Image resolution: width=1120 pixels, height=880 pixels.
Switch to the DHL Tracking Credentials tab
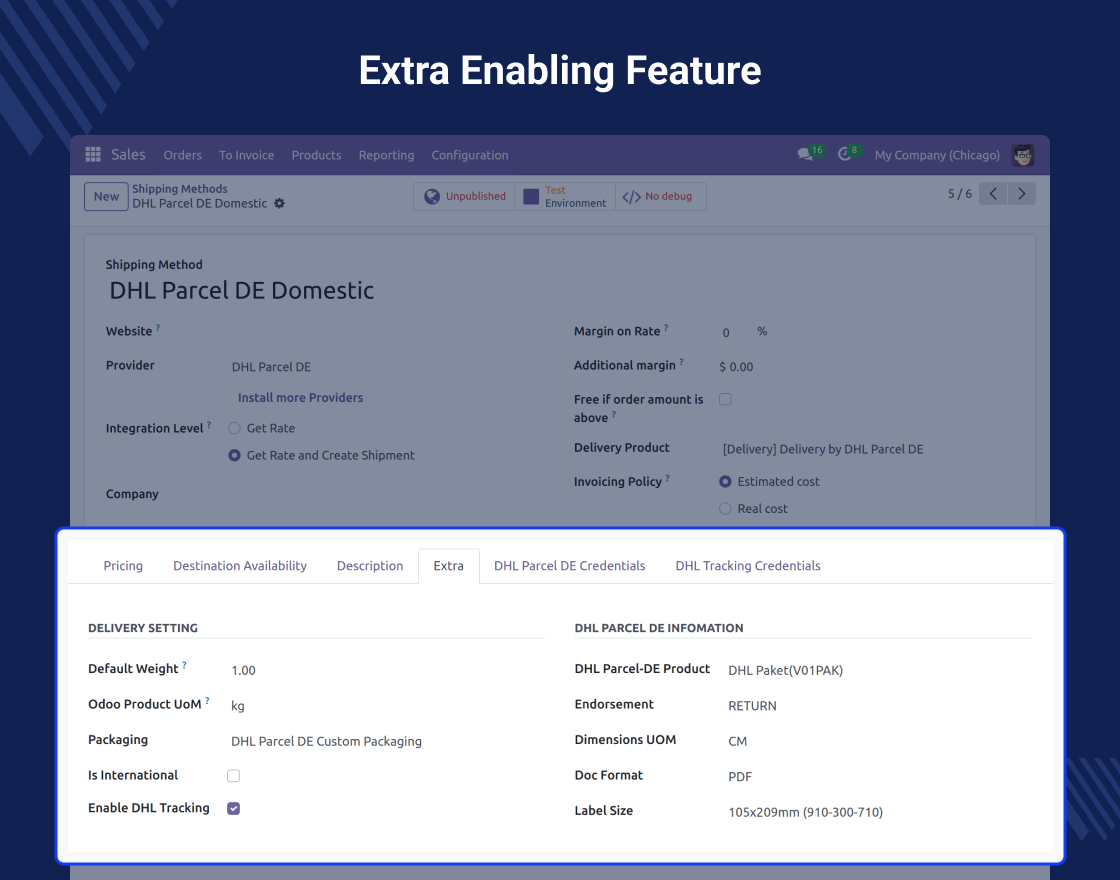pos(747,566)
